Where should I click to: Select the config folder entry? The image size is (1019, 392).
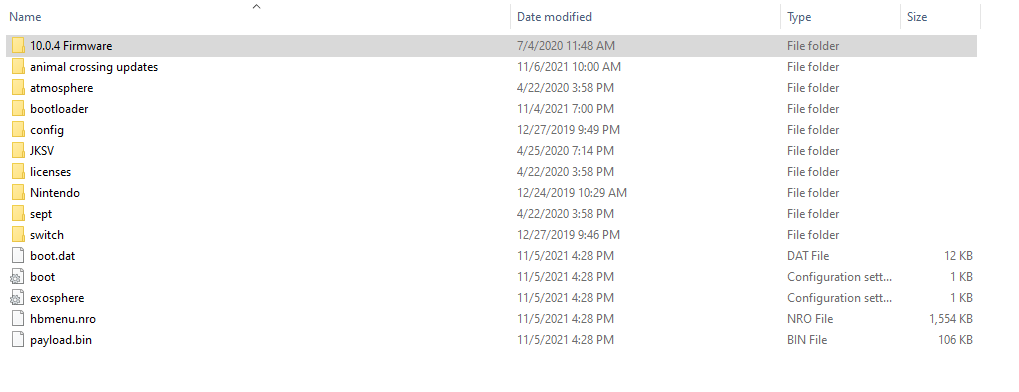click(491, 130)
